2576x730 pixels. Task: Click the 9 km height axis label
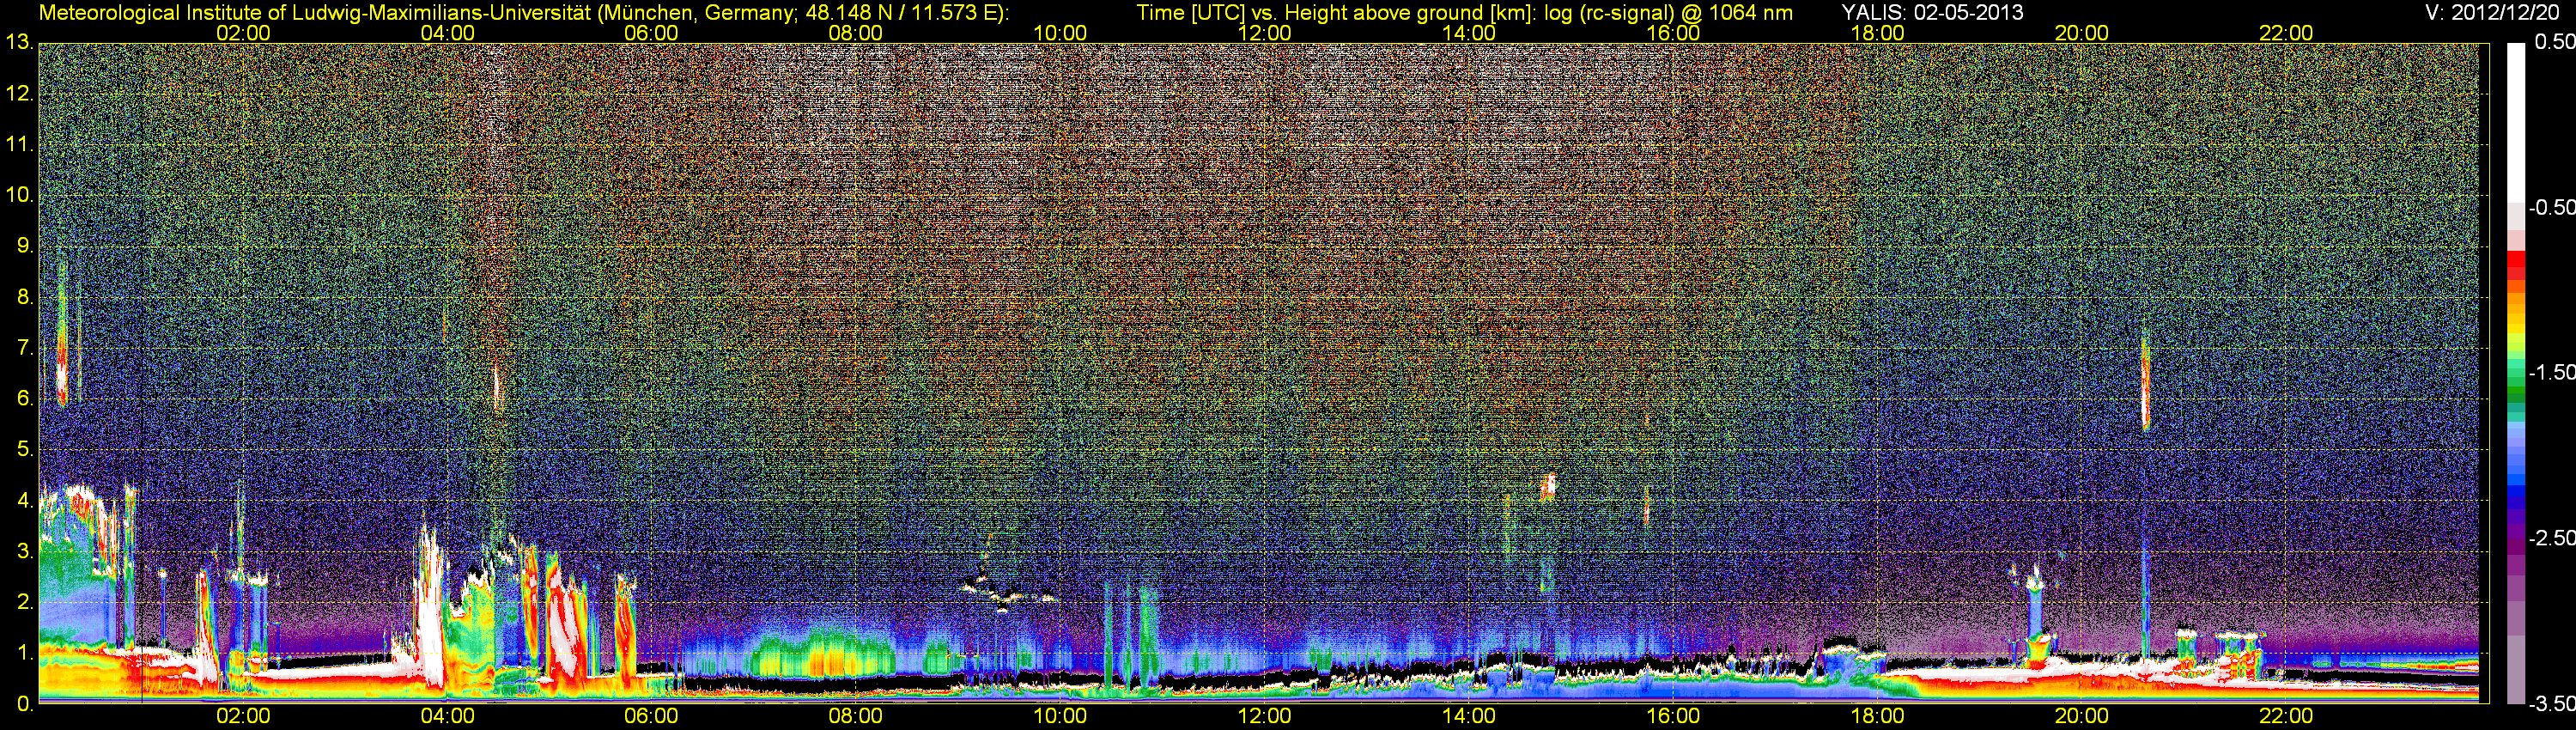23,245
